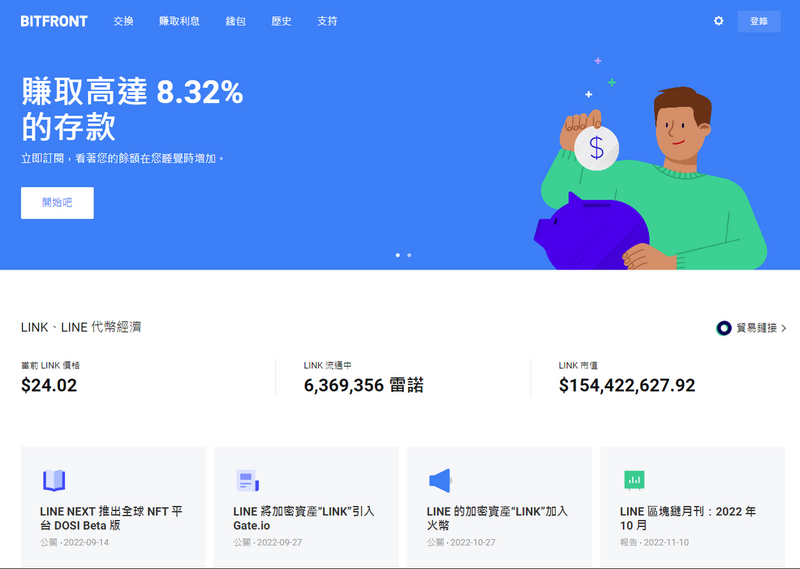Open LINE 區塊鏈月刊 2022 年 10 月 report
Screen dimensions: 800x569
point(688,518)
